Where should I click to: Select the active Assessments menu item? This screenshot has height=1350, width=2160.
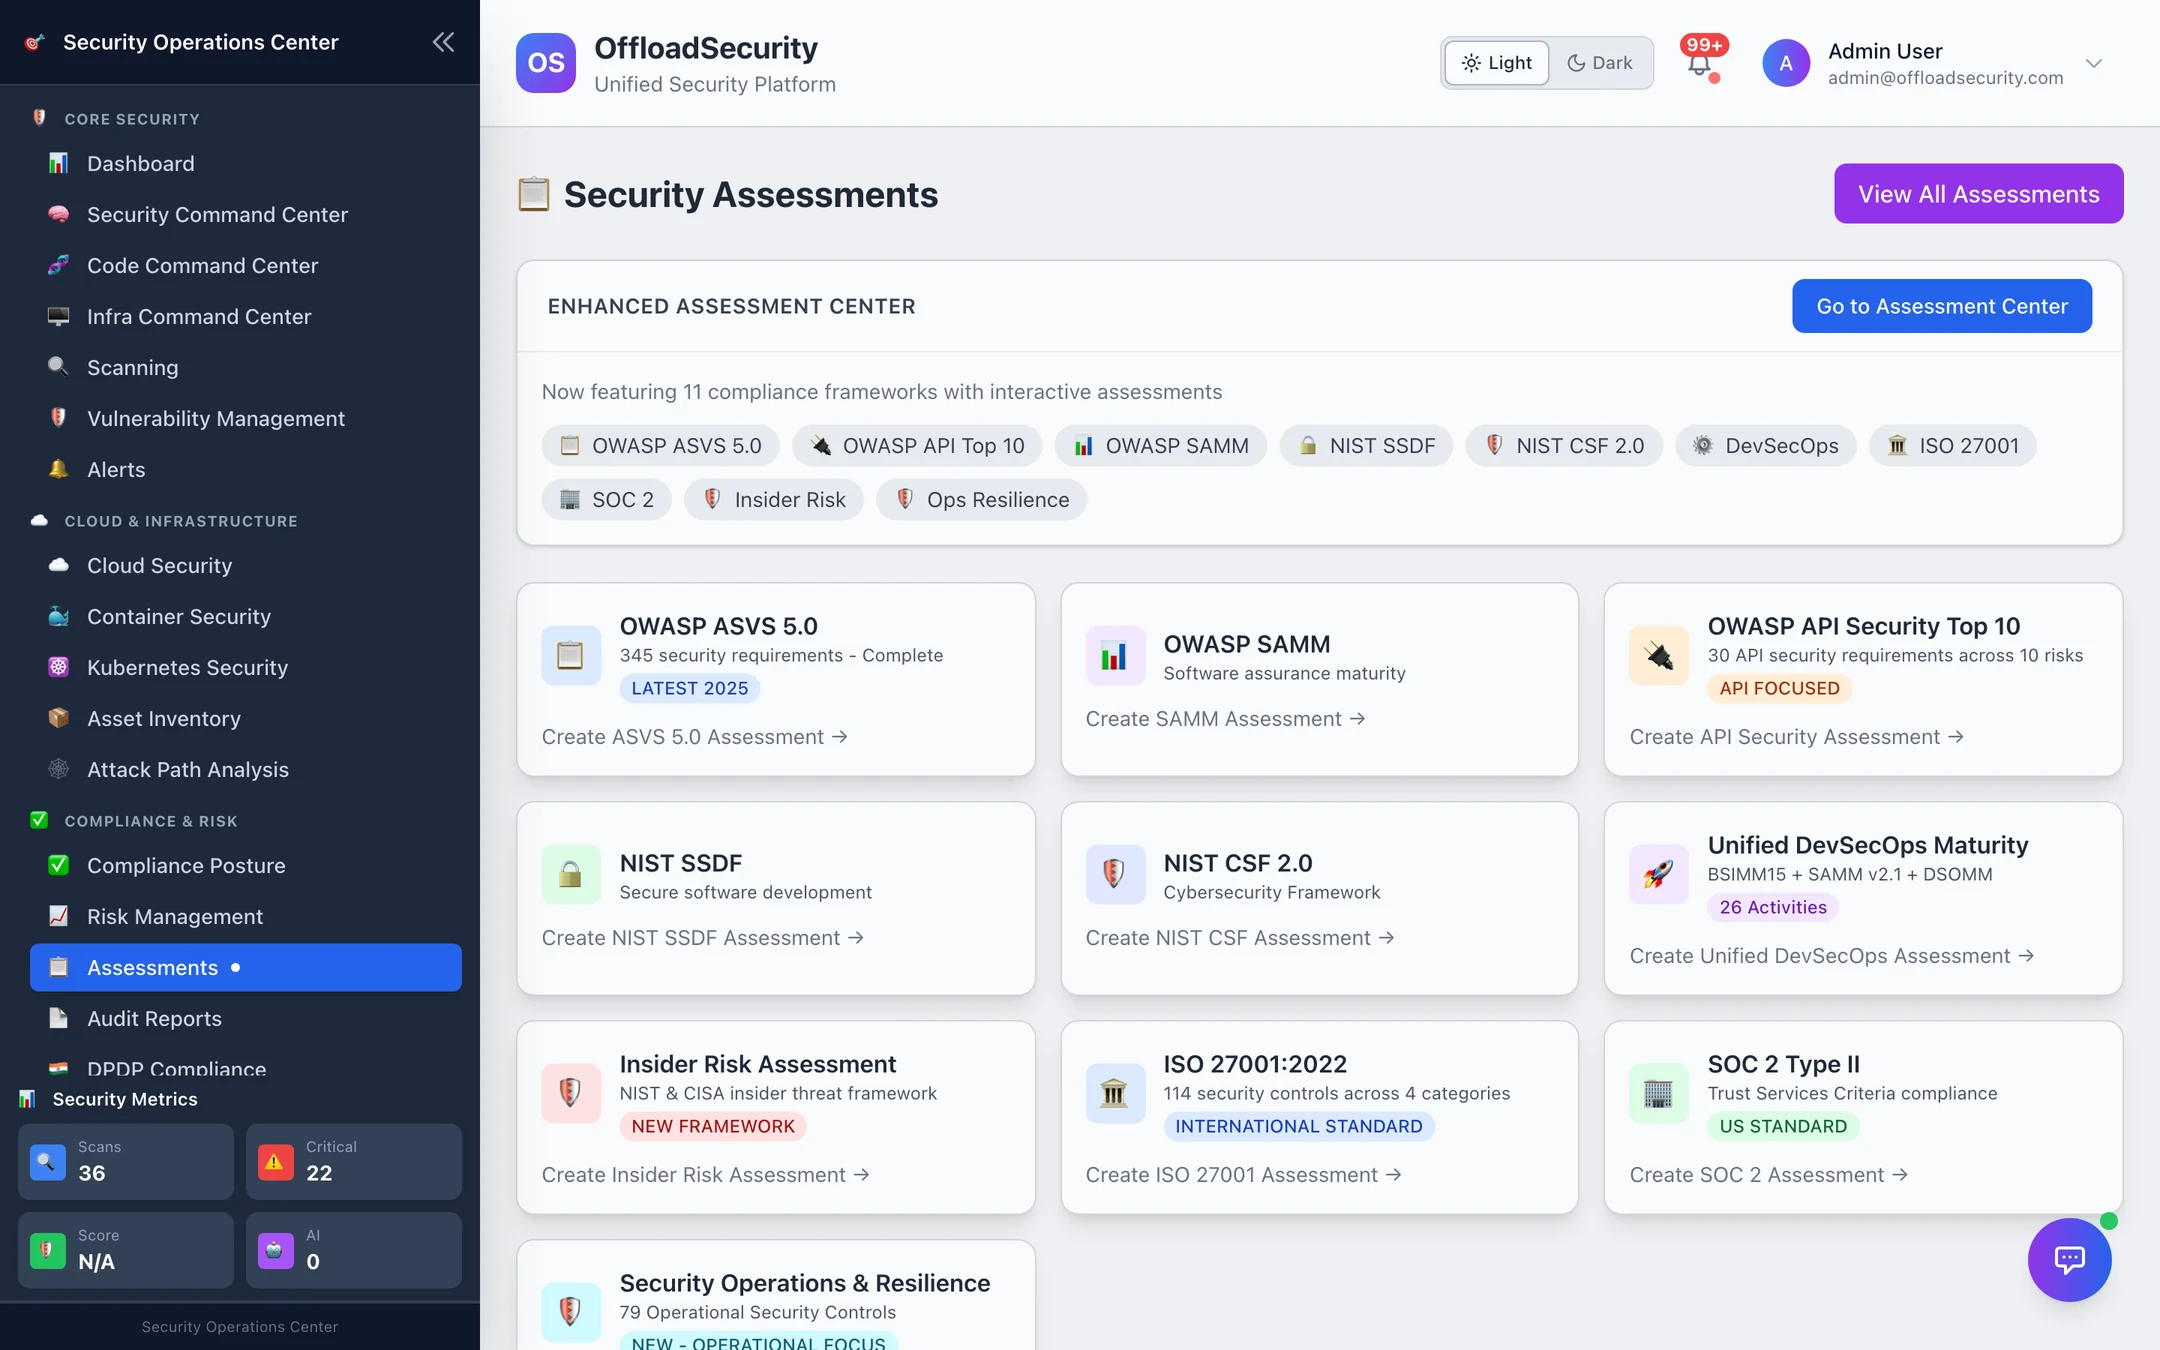tap(246, 967)
